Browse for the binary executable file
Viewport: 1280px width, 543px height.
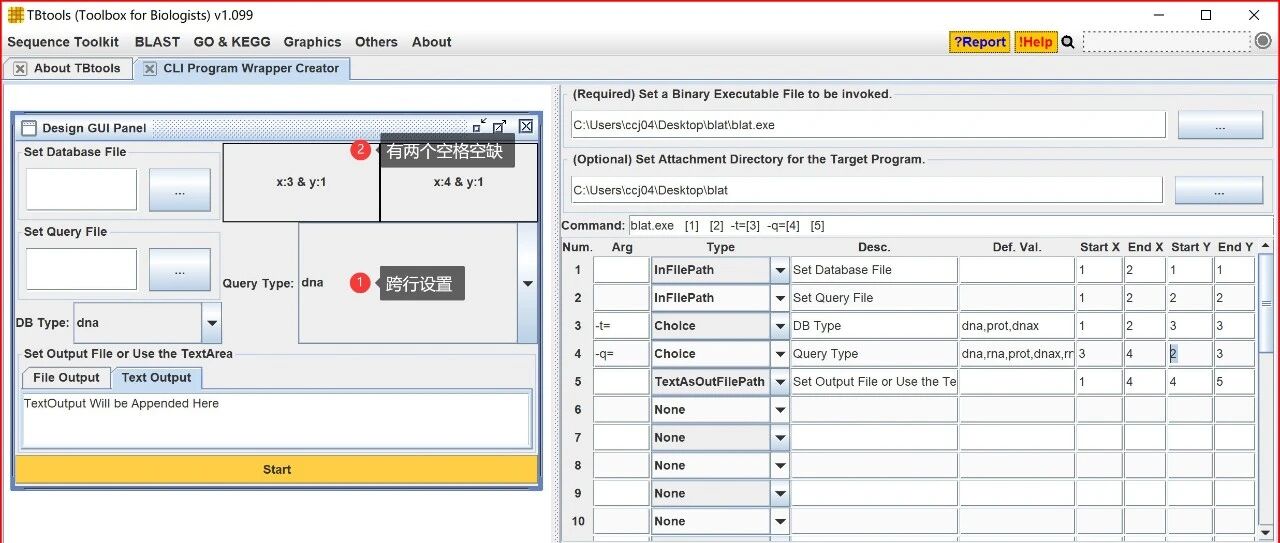[x=1220, y=125]
